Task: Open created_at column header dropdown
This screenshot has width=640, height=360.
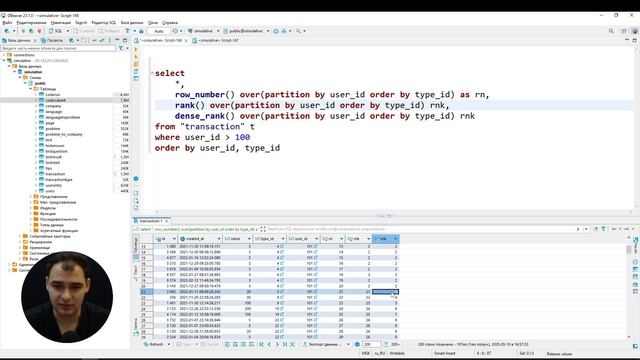Action: pos(219,239)
